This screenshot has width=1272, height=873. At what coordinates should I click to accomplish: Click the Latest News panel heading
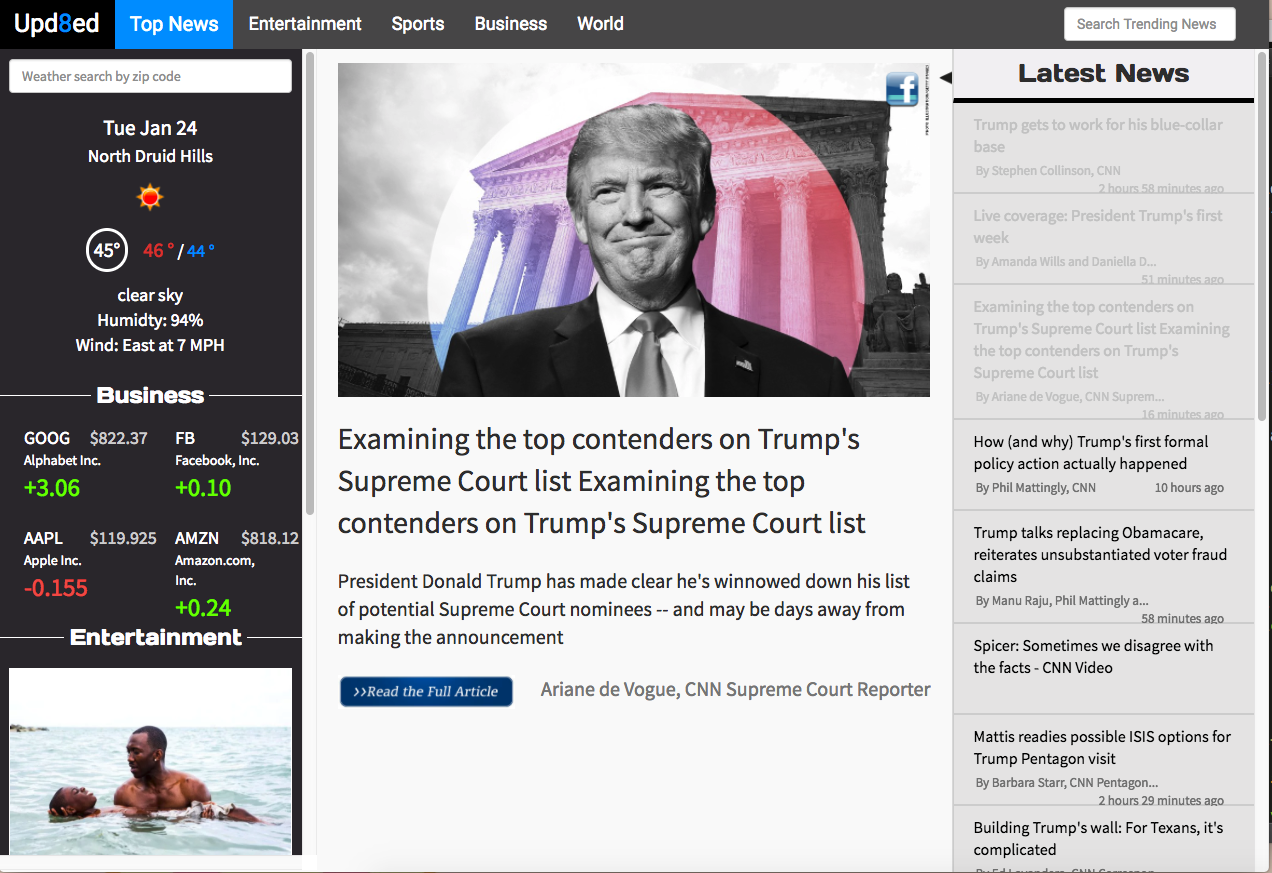click(x=1103, y=73)
